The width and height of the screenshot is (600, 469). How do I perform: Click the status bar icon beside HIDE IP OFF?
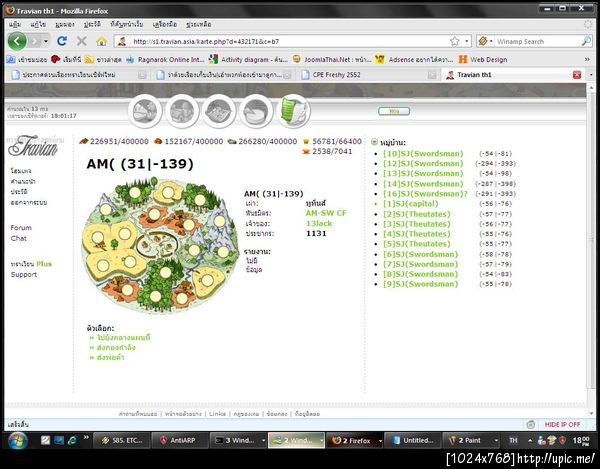click(530, 424)
